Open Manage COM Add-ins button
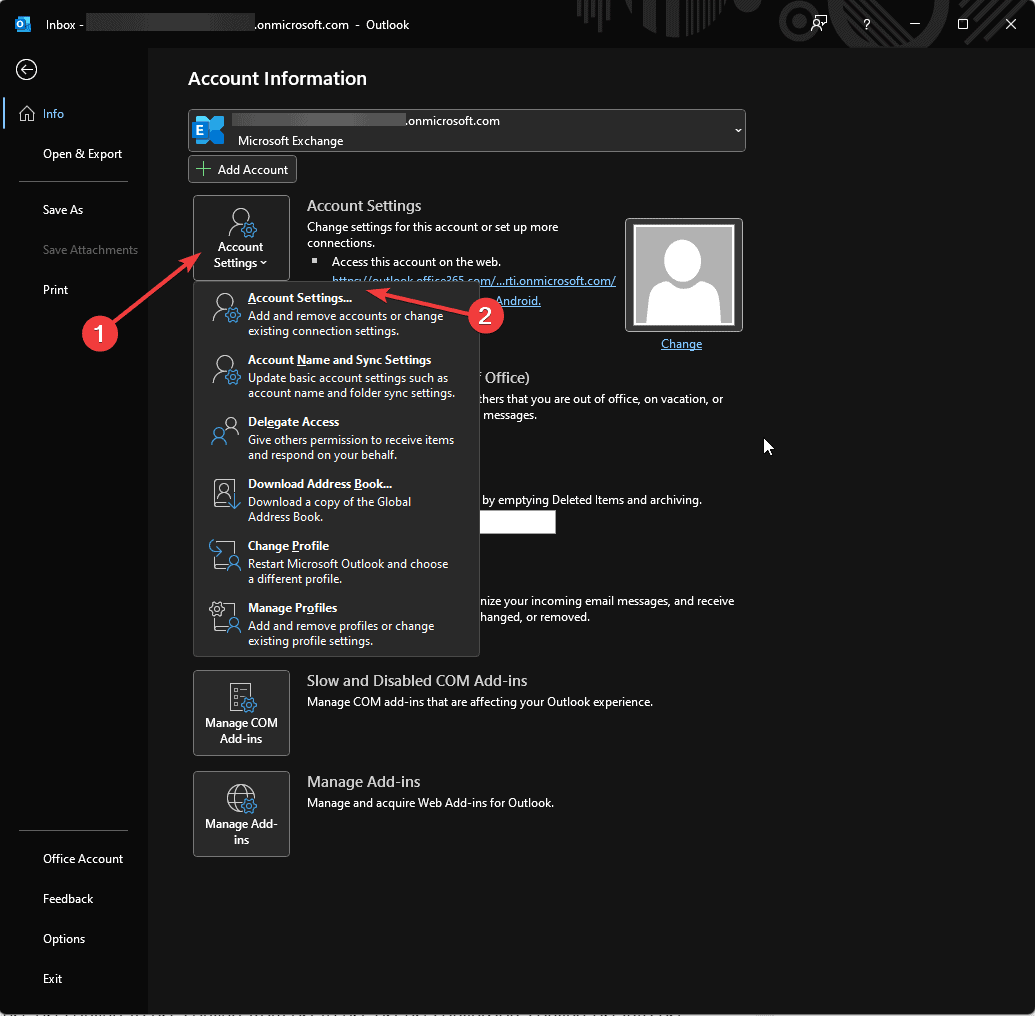 pos(241,712)
